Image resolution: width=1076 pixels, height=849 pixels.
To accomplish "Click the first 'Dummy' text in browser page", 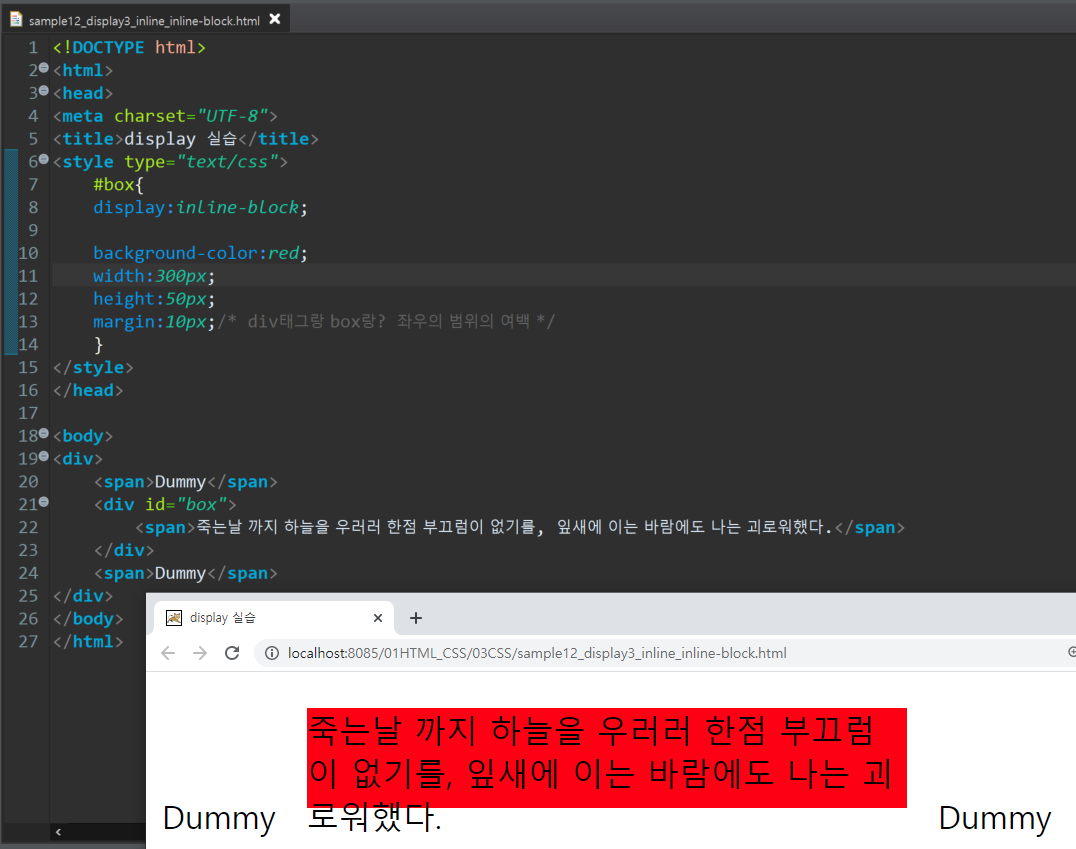I will point(219,818).
